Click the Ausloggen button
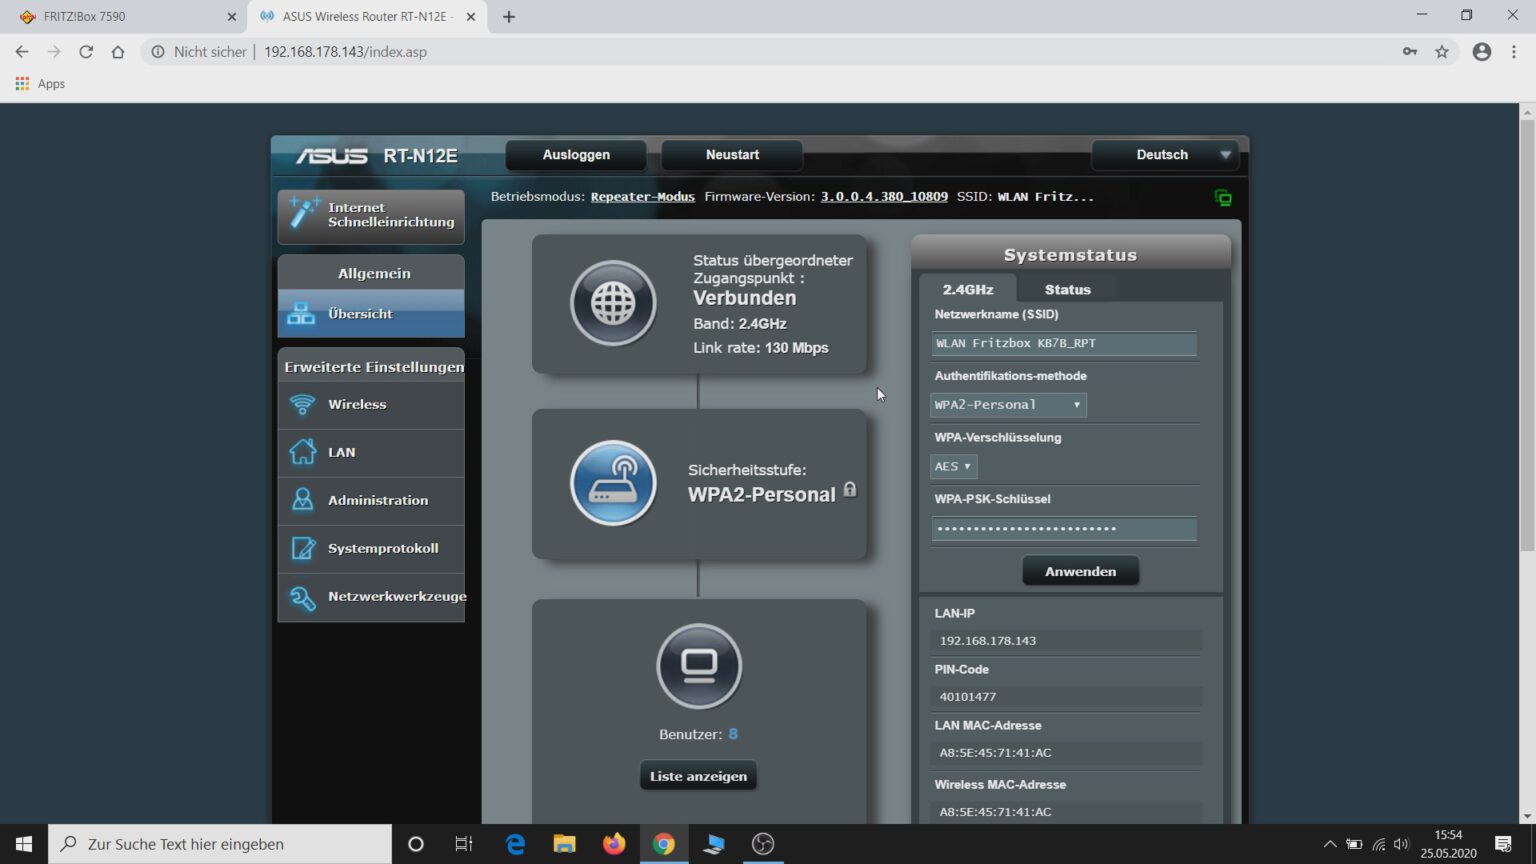The image size is (1536, 864). [x=576, y=155]
